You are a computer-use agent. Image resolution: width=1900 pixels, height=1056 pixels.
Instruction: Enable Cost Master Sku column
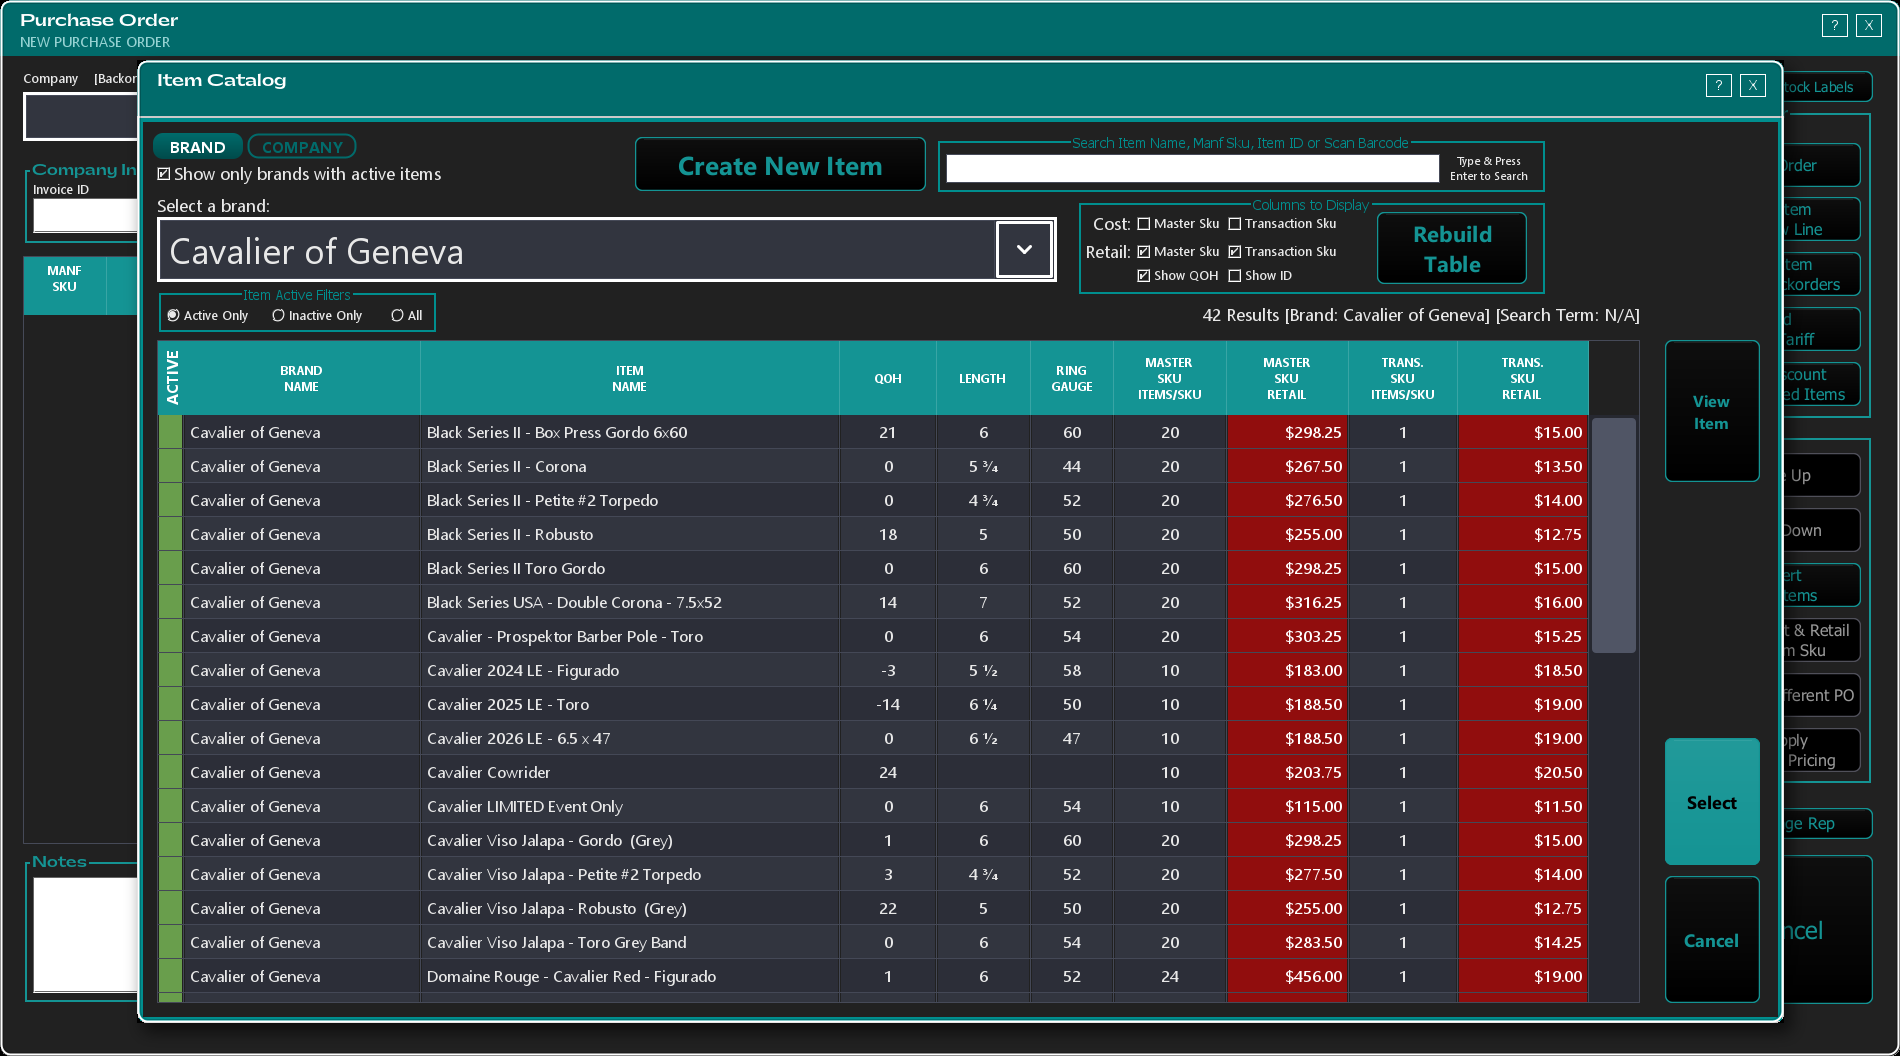(1144, 224)
